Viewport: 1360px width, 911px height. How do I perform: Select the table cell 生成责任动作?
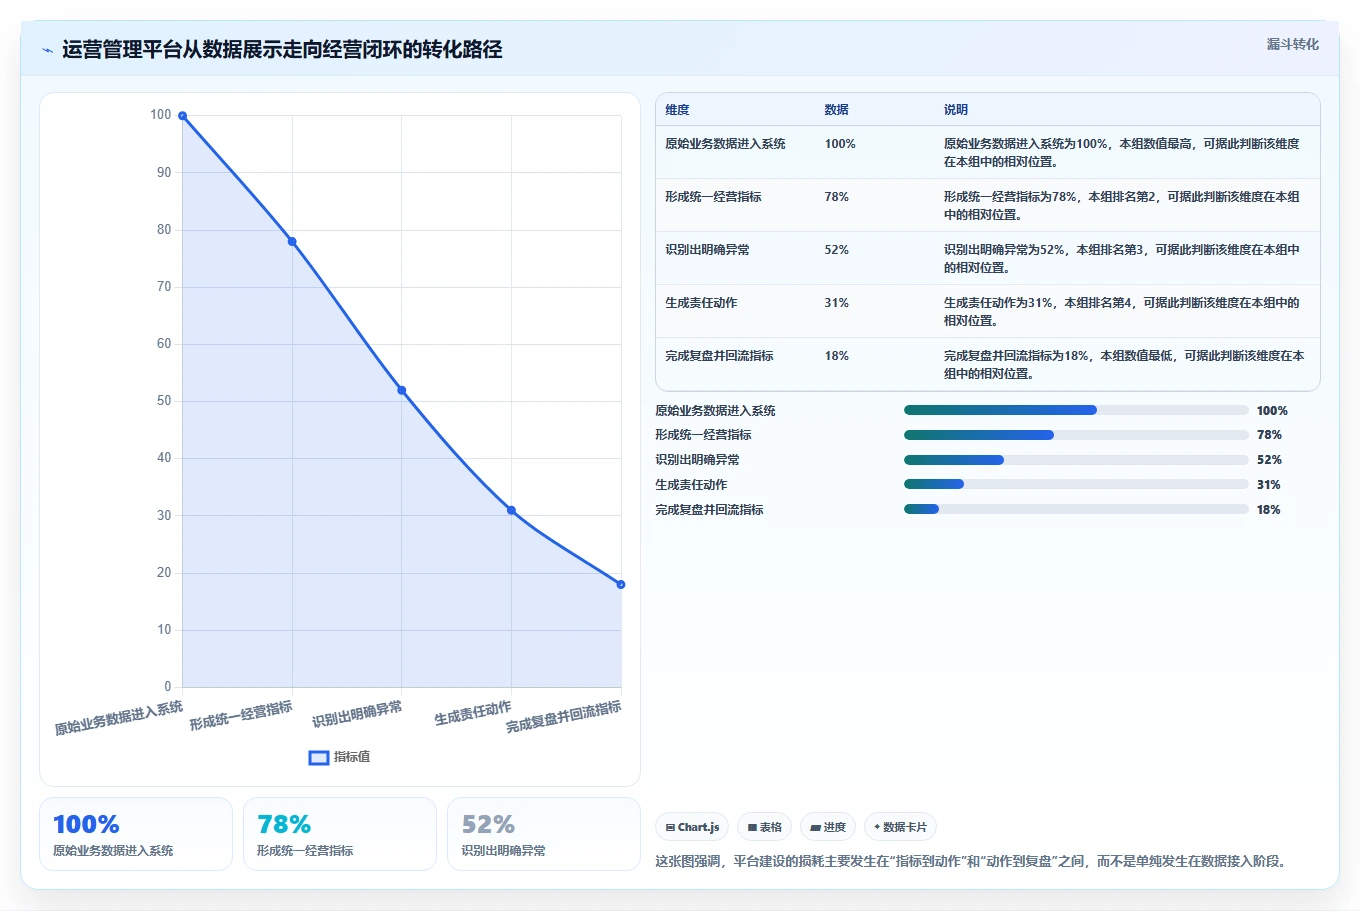tap(701, 303)
